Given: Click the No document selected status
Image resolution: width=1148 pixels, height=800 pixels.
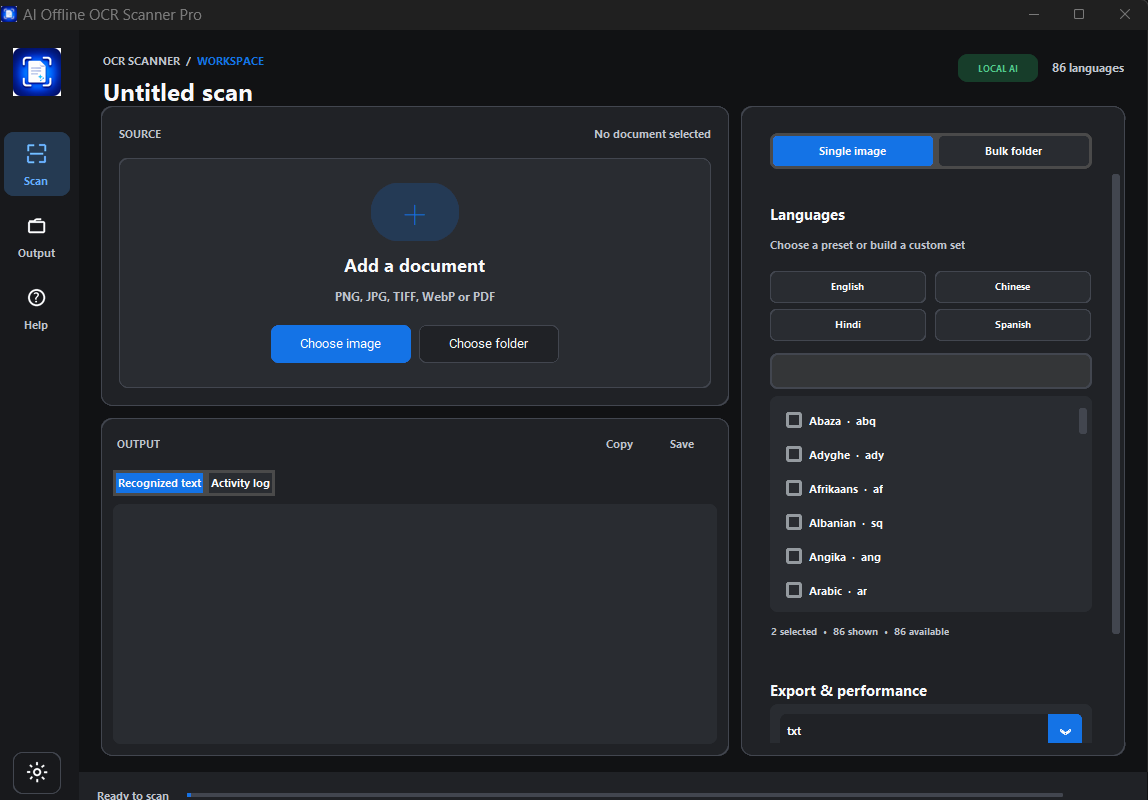Looking at the screenshot, I should 652,134.
